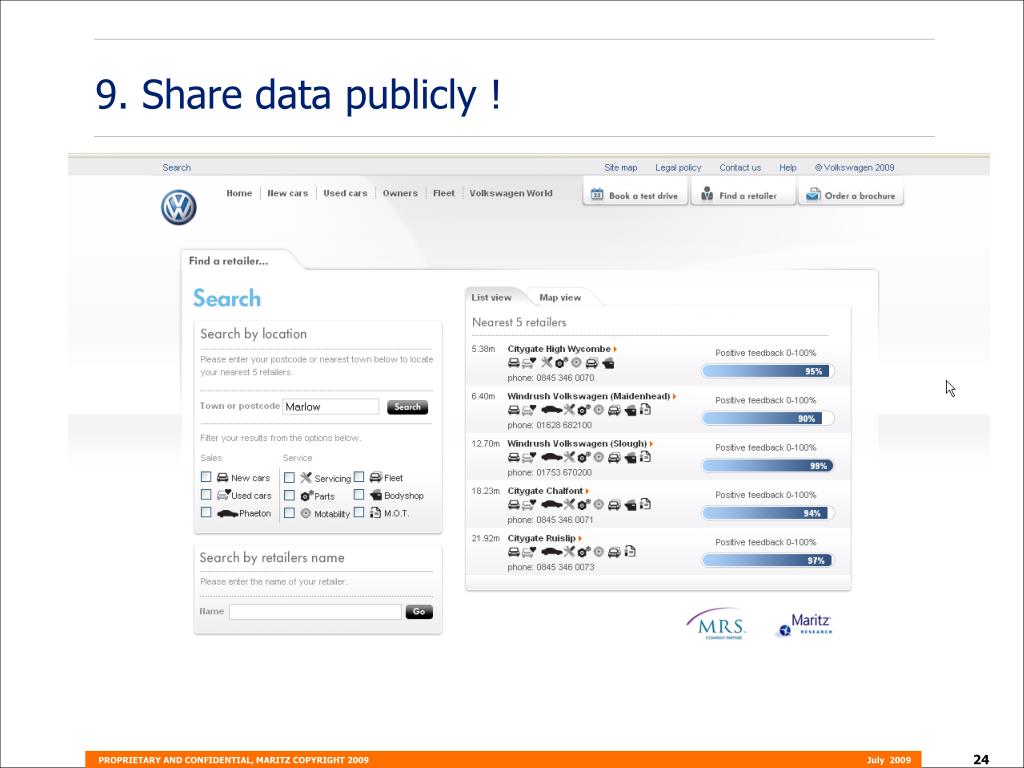Click the calendar icon on Book a test drive

pyautogui.click(x=597, y=194)
